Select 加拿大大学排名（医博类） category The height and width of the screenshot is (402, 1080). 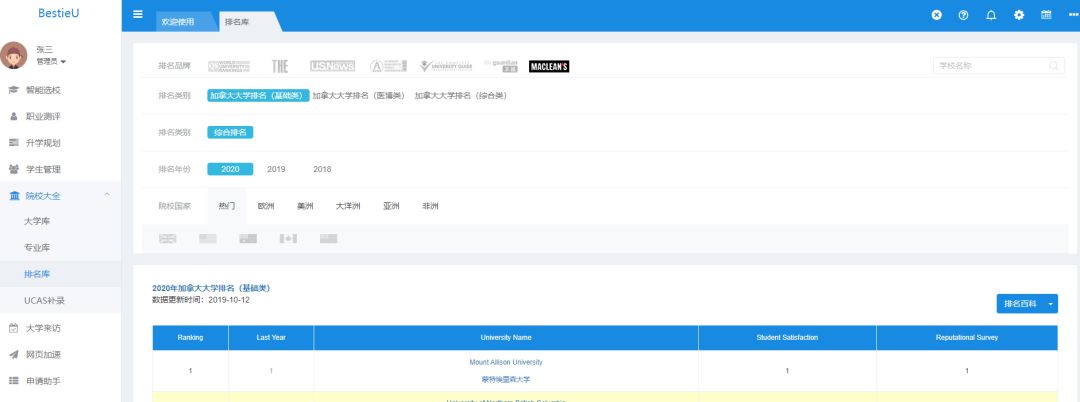click(358, 96)
